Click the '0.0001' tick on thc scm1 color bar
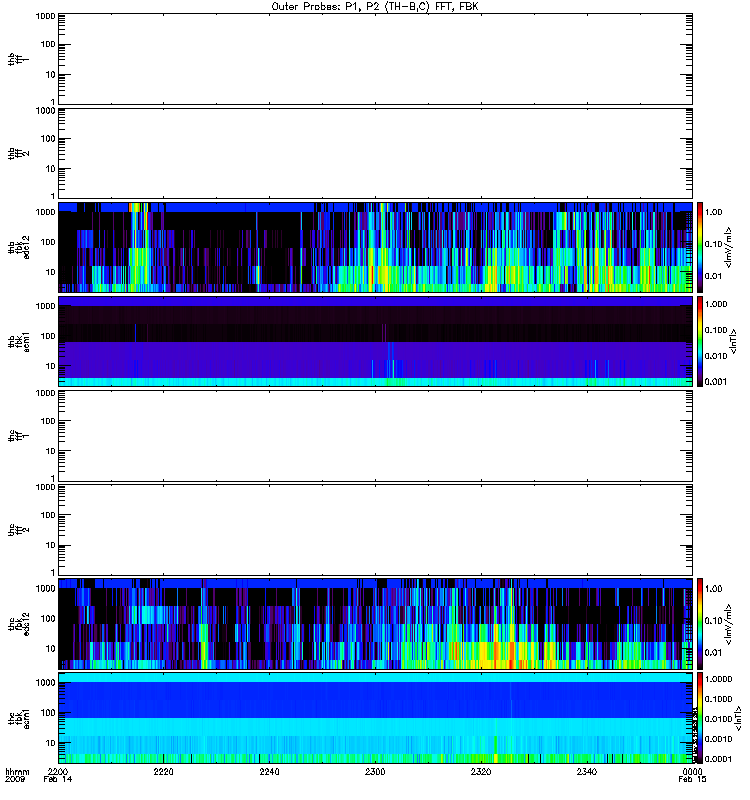 coord(718,759)
